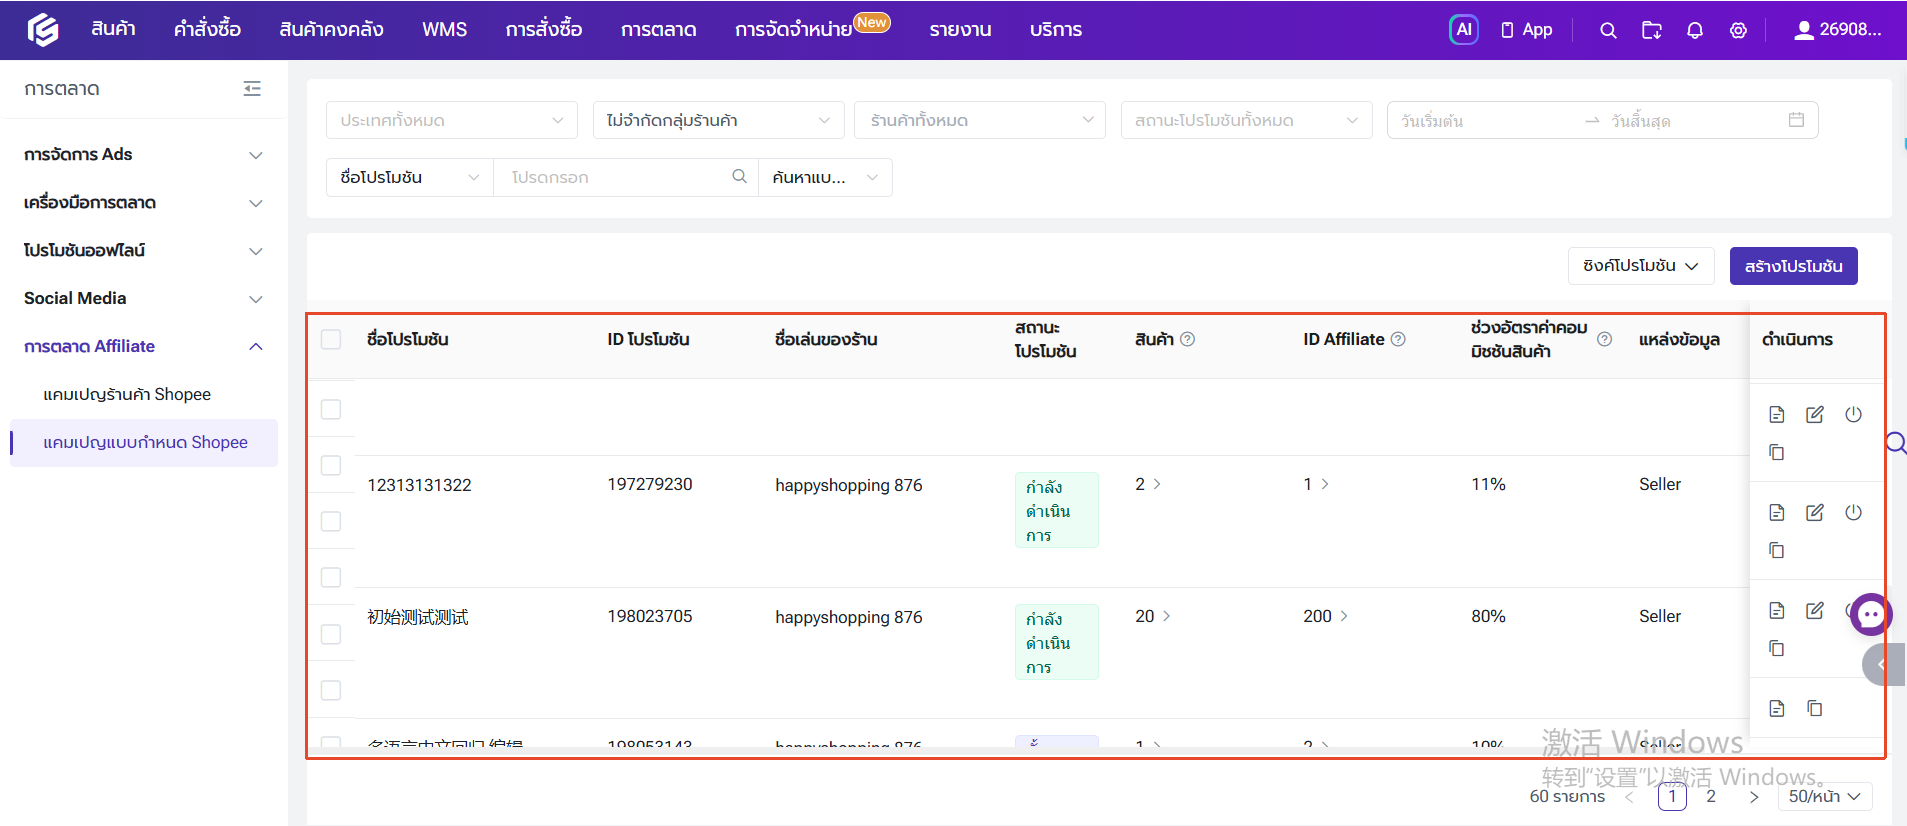The height and width of the screenshot is (826, 1907).
Task: Click the power icon in the second action row
Action: click(x=1853, y=513)
